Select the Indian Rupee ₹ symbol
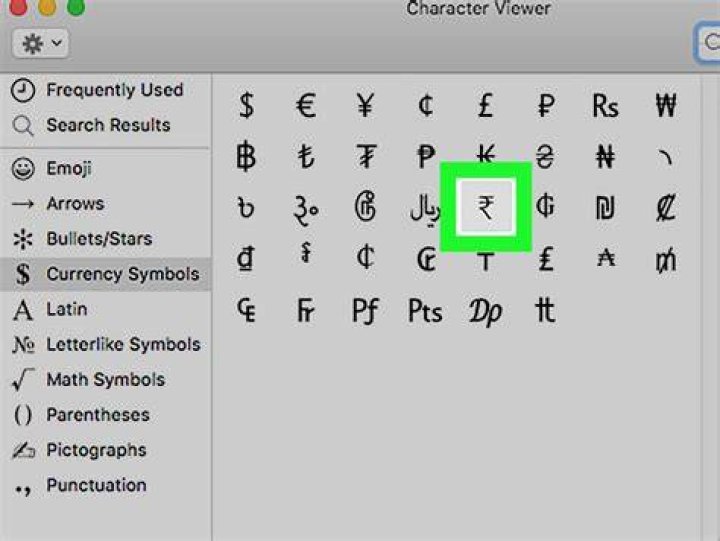Viewport: 720px width, 541px height. click(486, 207)
